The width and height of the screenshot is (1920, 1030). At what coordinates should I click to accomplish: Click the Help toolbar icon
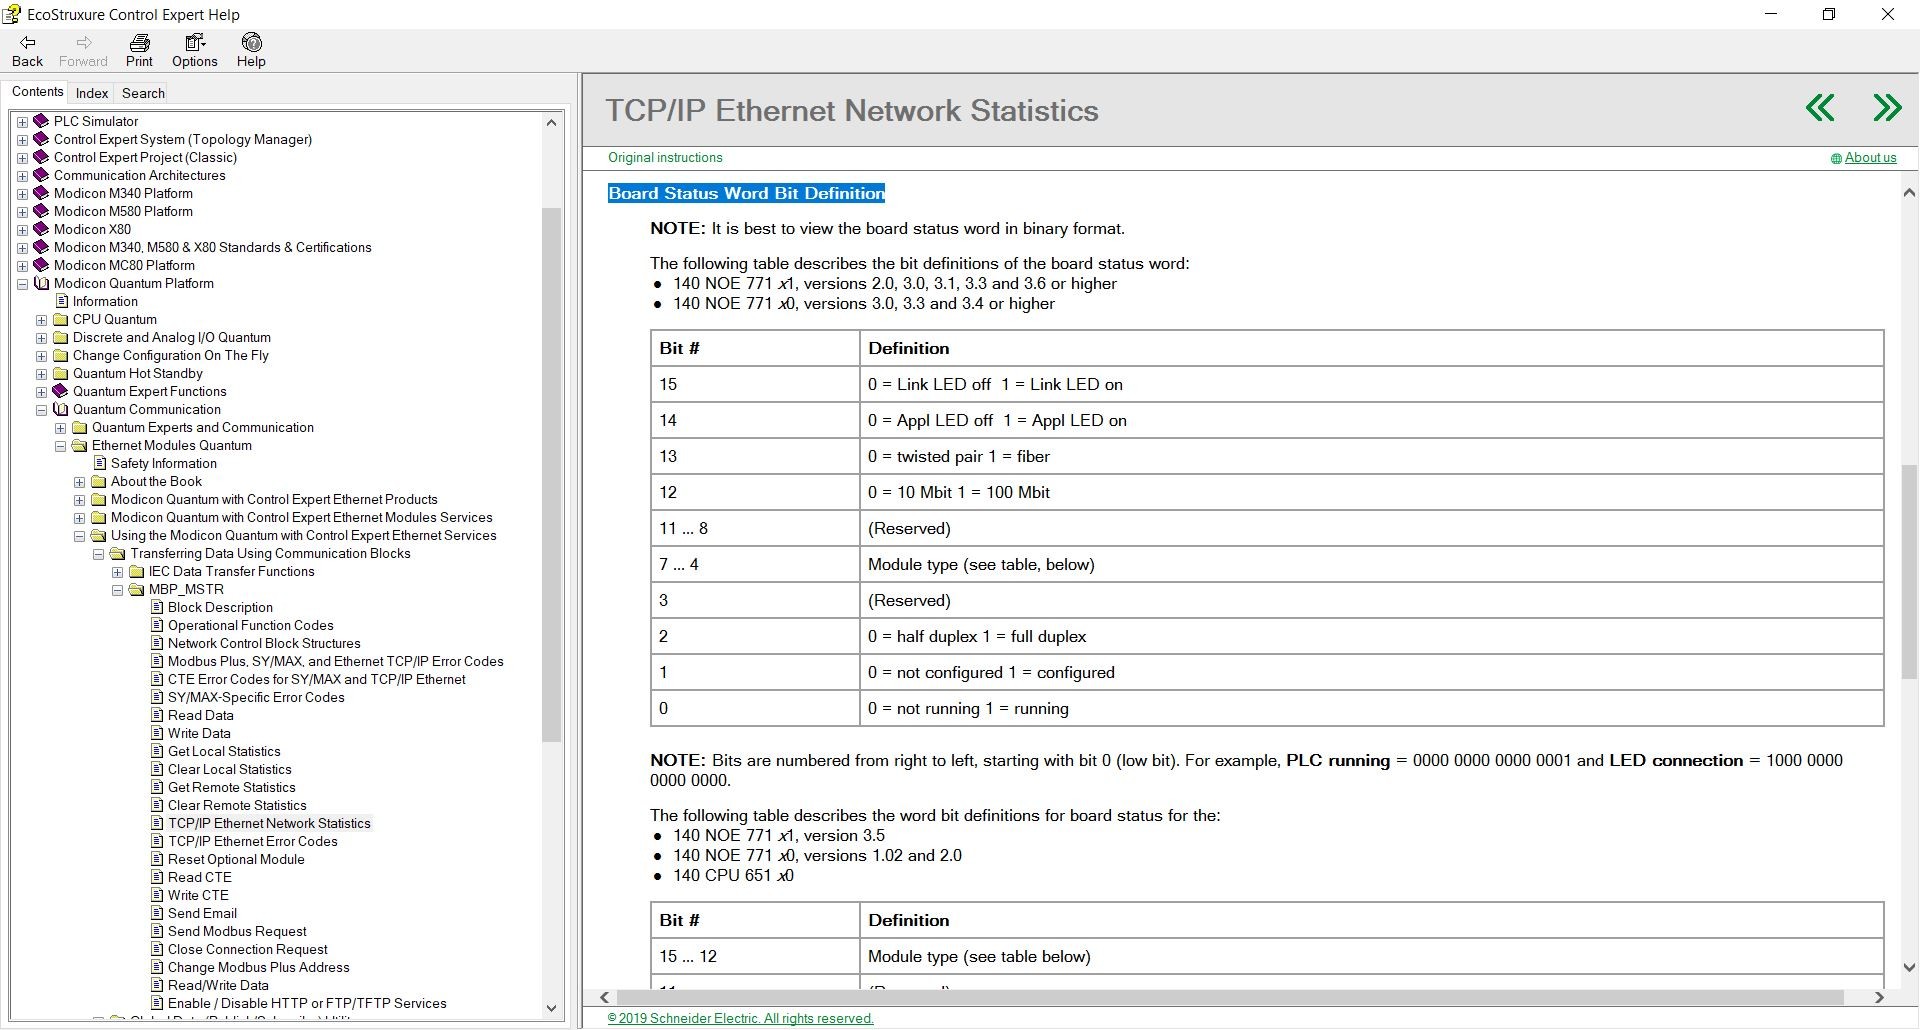251,42
